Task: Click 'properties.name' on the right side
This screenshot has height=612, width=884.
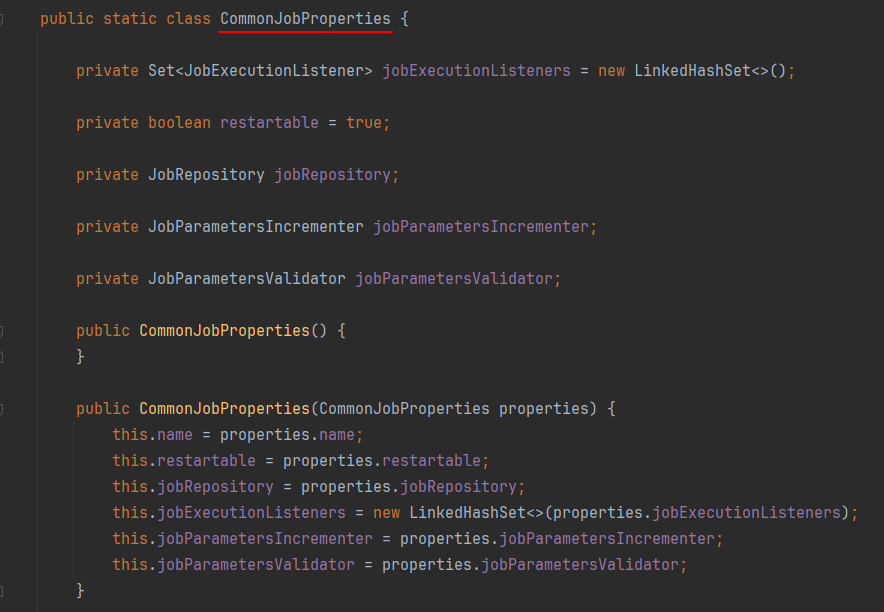Action: coord(287,434)
